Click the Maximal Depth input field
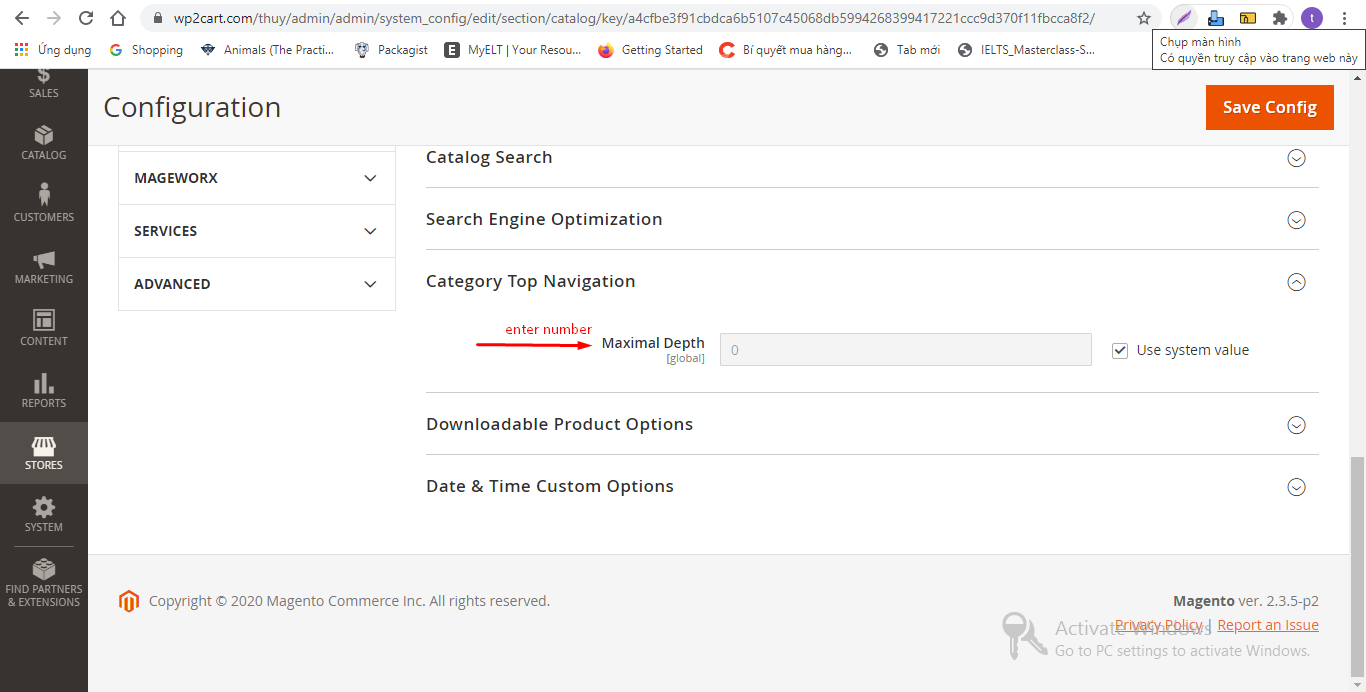Image resolution: width=1366 pixels, height=692 pixels. click(x=905, y=350)
